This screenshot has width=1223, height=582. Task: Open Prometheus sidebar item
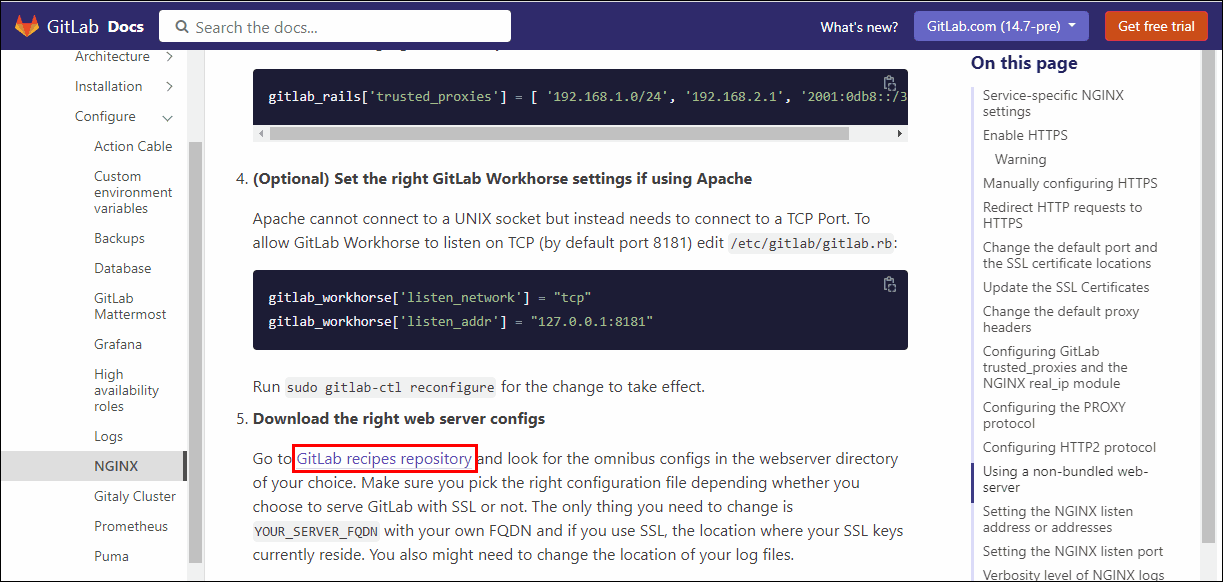click(131, 526)
